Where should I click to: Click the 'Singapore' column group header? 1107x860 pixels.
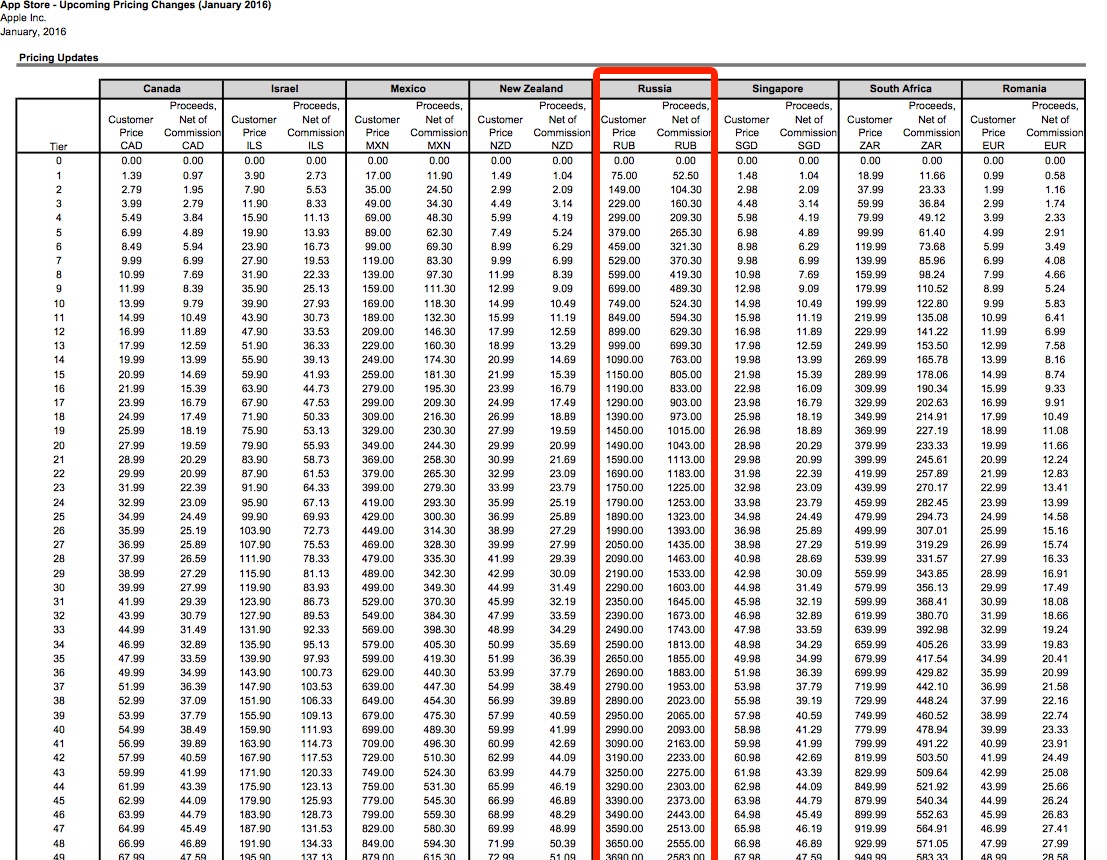777,89
